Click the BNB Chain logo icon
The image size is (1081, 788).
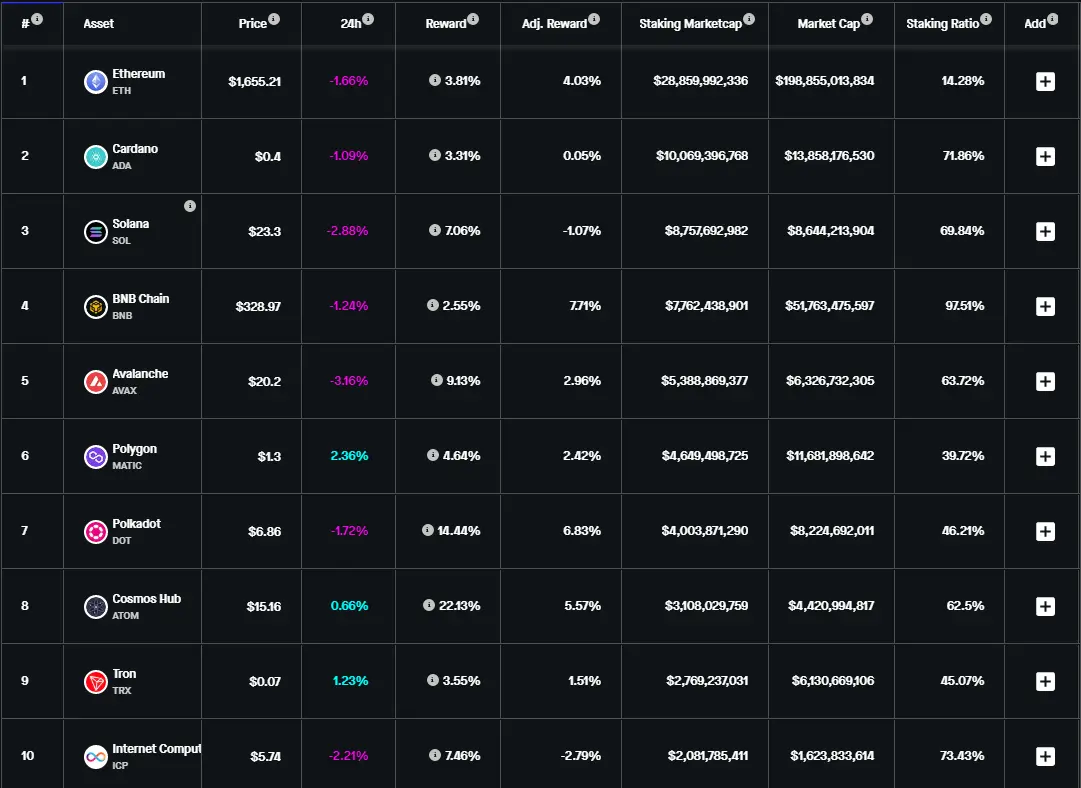(96, 307)
